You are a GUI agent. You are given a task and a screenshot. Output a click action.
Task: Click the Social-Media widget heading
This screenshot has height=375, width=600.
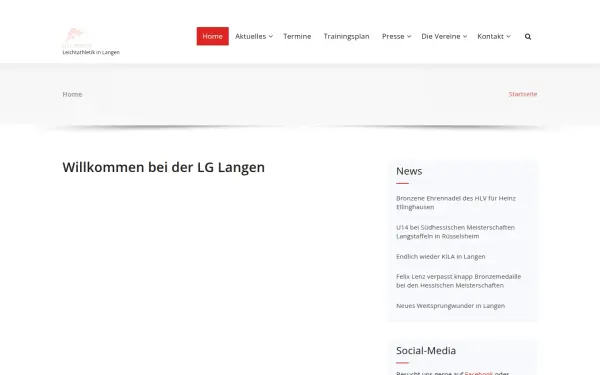[x=426, y=351]
